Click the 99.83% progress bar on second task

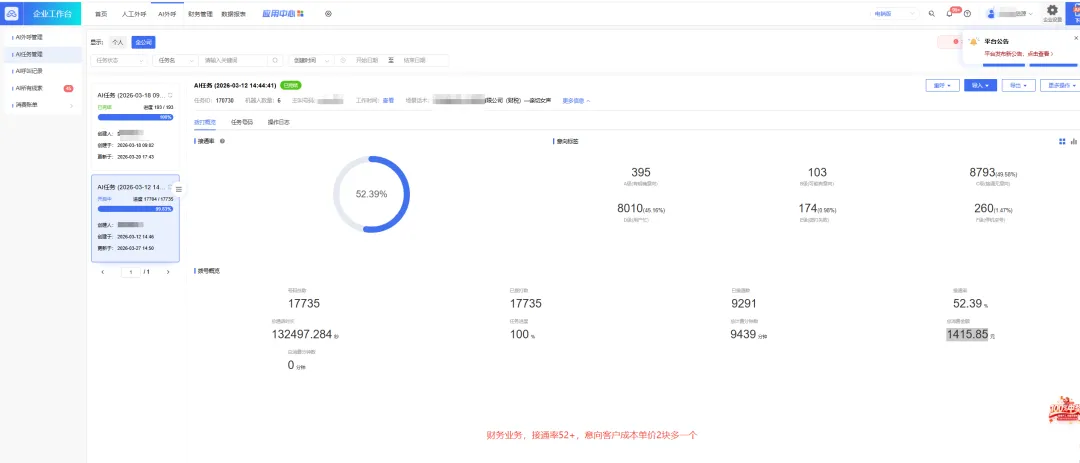tap(135, 209)
